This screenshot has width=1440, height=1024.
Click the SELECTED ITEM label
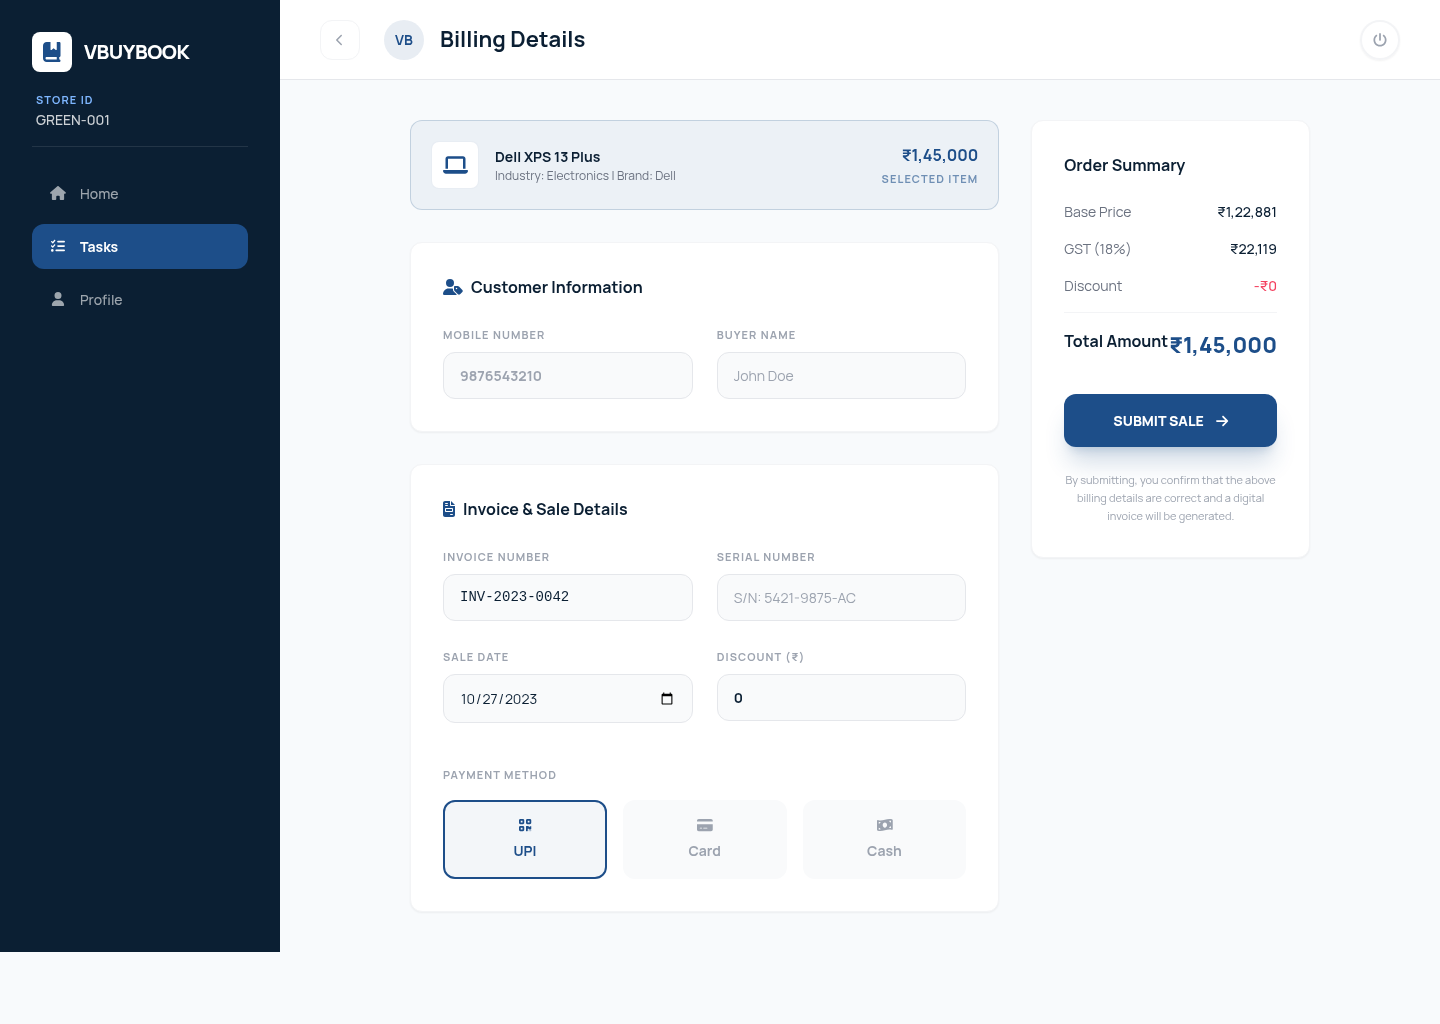929,179
